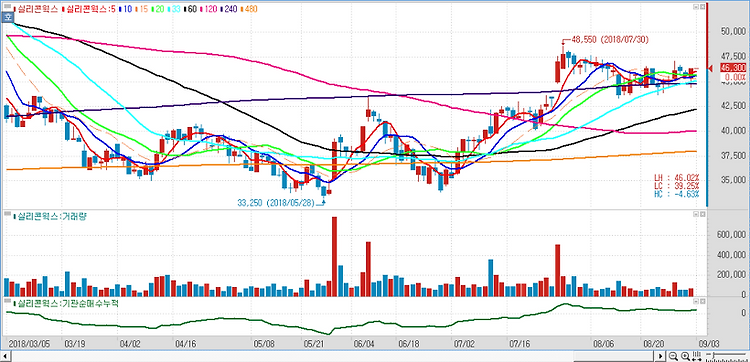The width and height of the screenshot is (750, 362).
Task: Click the '08/06' date axis label
Action: [x=604, y=343]
